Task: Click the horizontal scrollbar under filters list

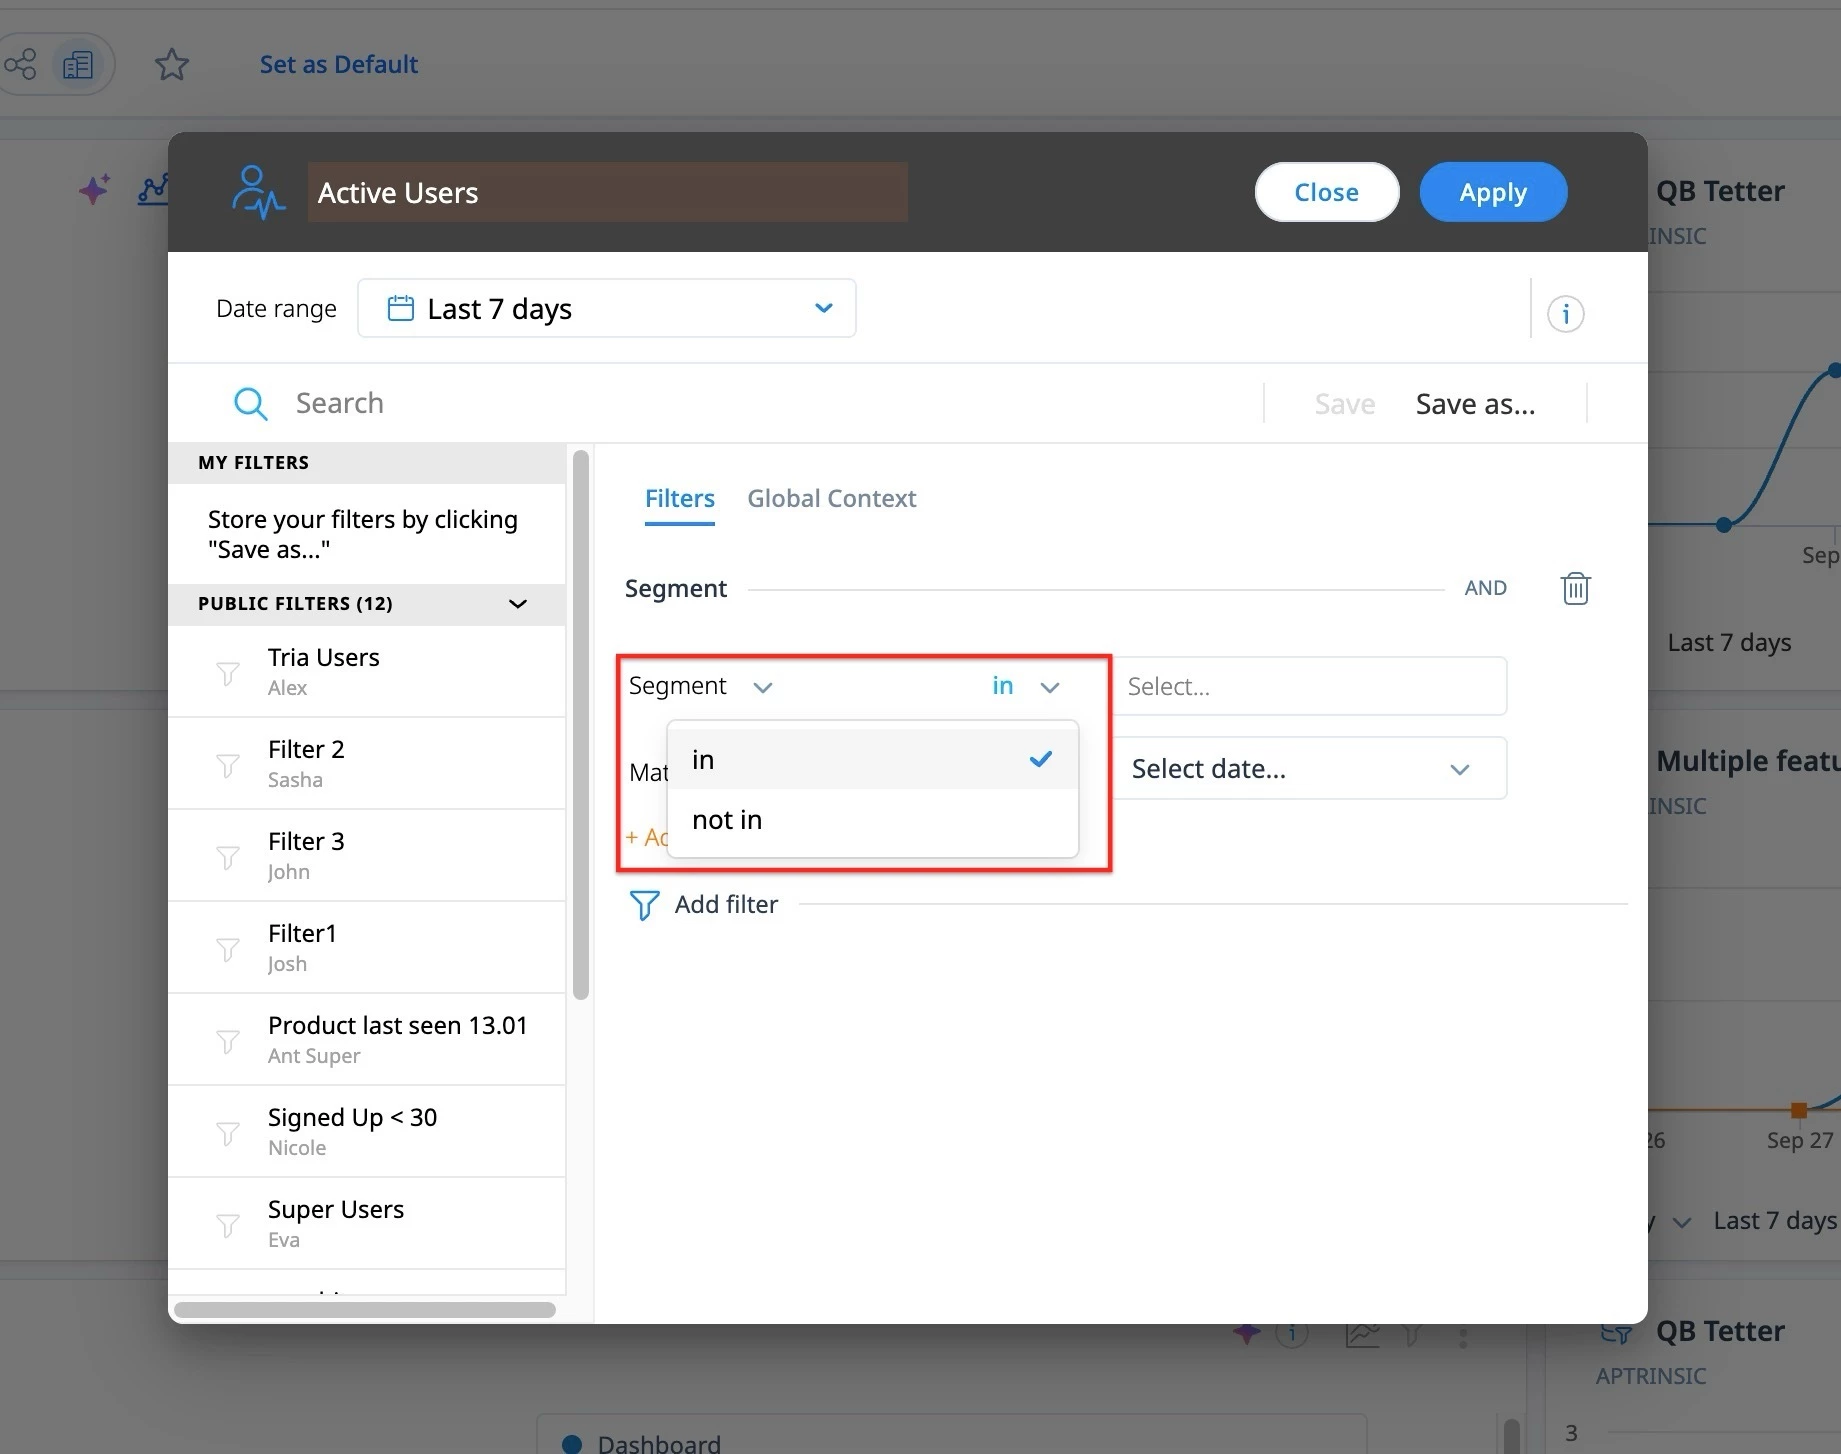Action: (x=365, y=1309)
